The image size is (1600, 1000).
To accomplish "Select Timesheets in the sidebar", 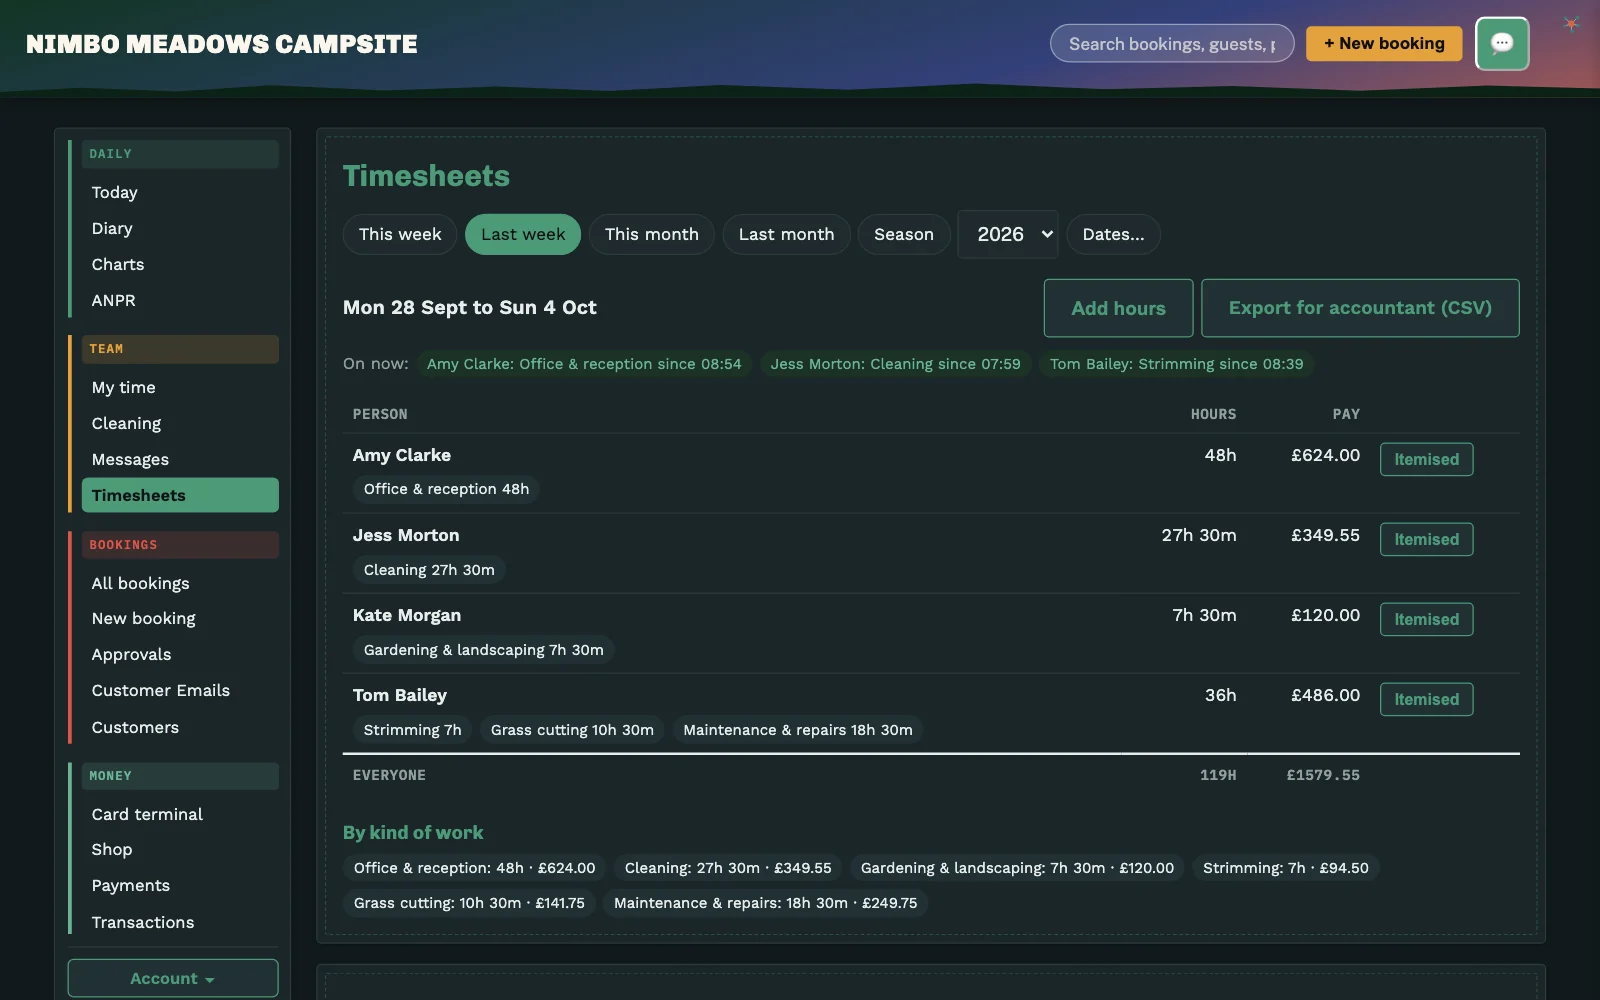I will [180, 495].
